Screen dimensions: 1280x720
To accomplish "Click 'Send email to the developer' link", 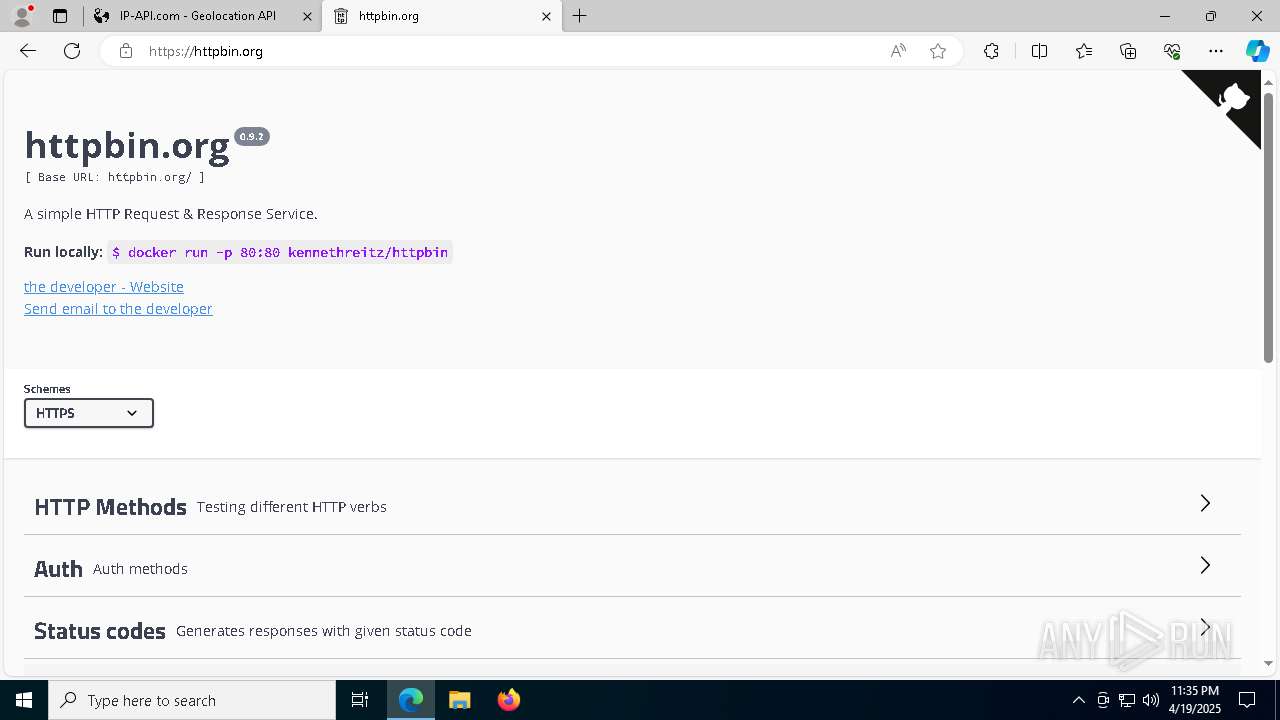I will pos(118,309).
